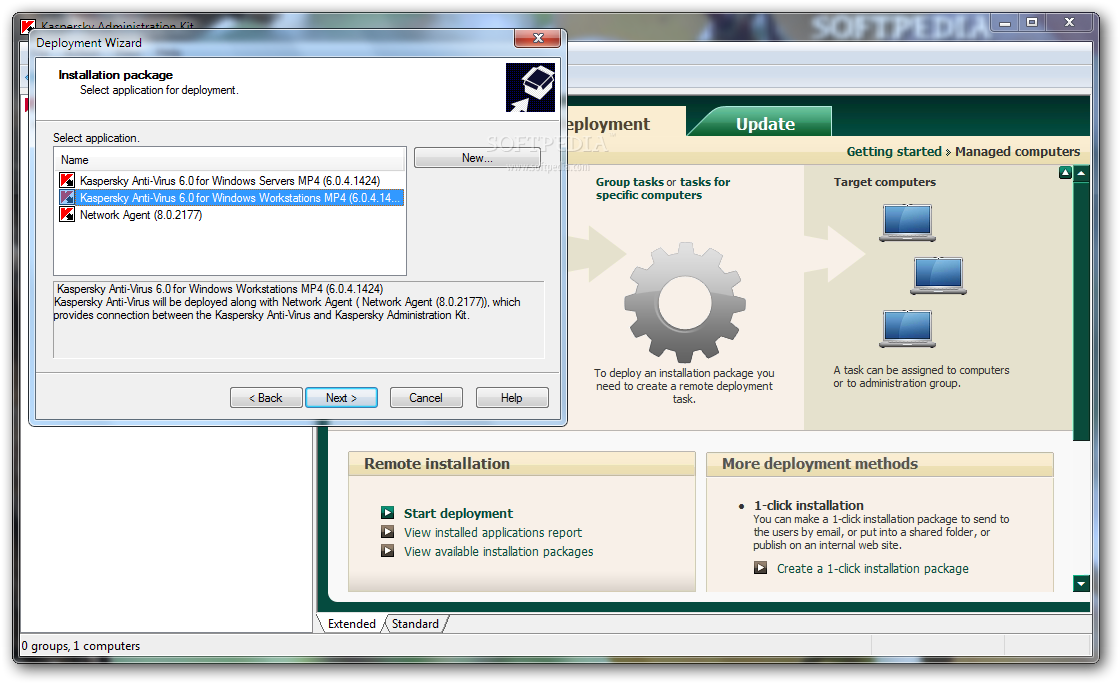Click the Network Agent package icon
Screen dimensions: 1120x684
point(67,215)
